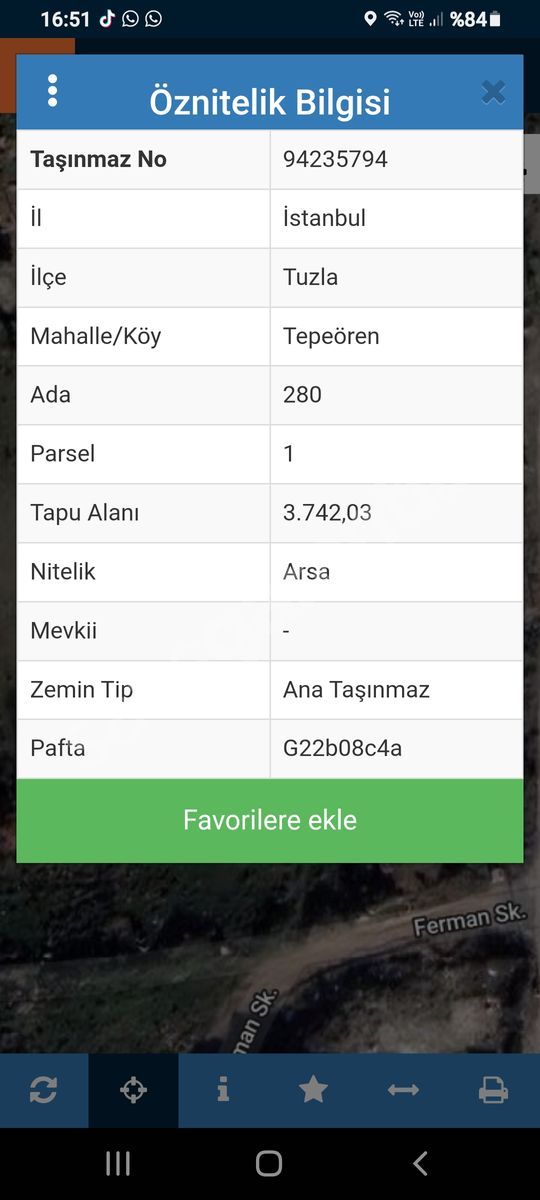Viewport: 540px width, 1200px height.
Task: Tap the Pafta value G22b08c4a
Action: pos(342,748)
